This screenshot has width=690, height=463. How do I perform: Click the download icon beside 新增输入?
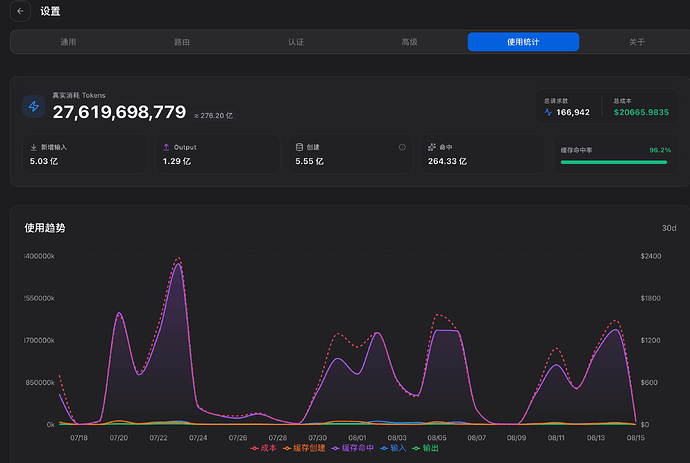tap(33, 147)
